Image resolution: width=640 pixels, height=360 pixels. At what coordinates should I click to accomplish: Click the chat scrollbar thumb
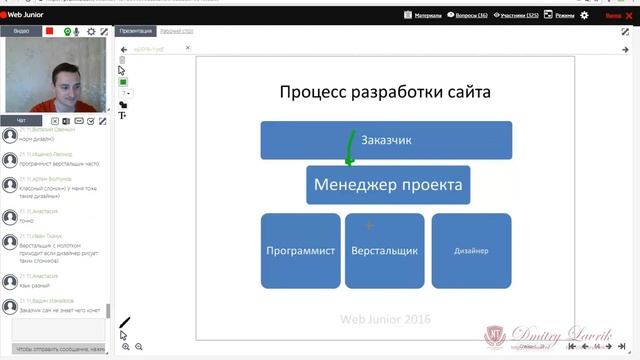108,311
